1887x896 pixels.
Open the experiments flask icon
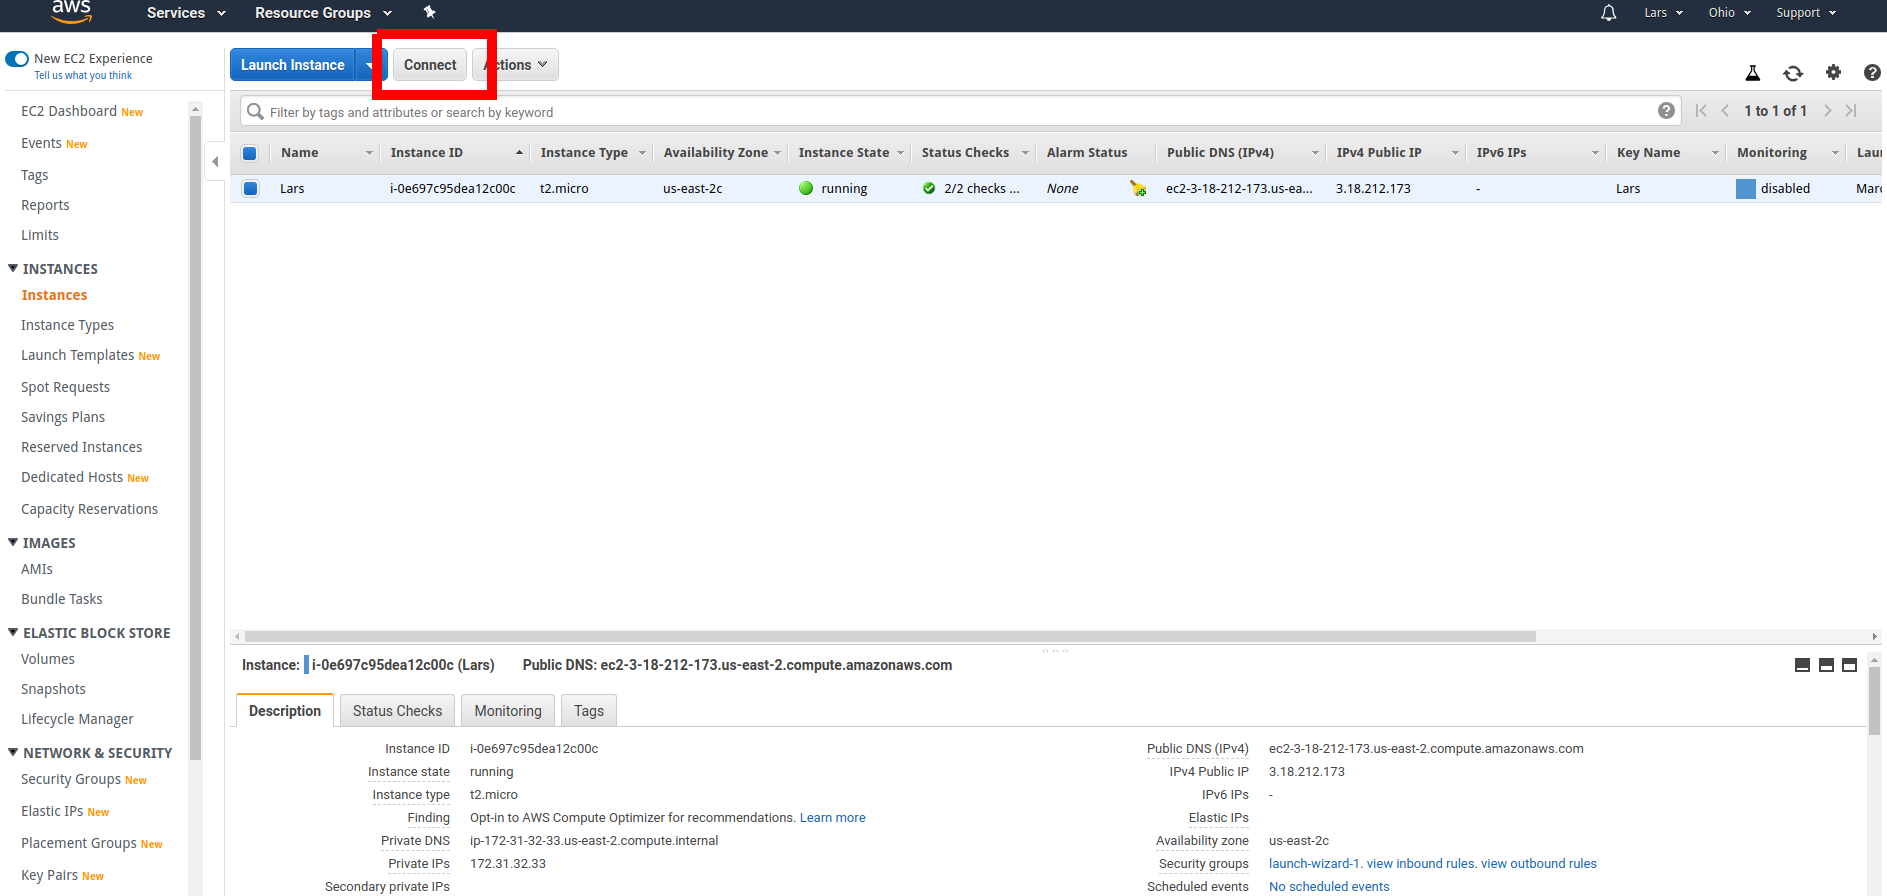pos(1752,73)
